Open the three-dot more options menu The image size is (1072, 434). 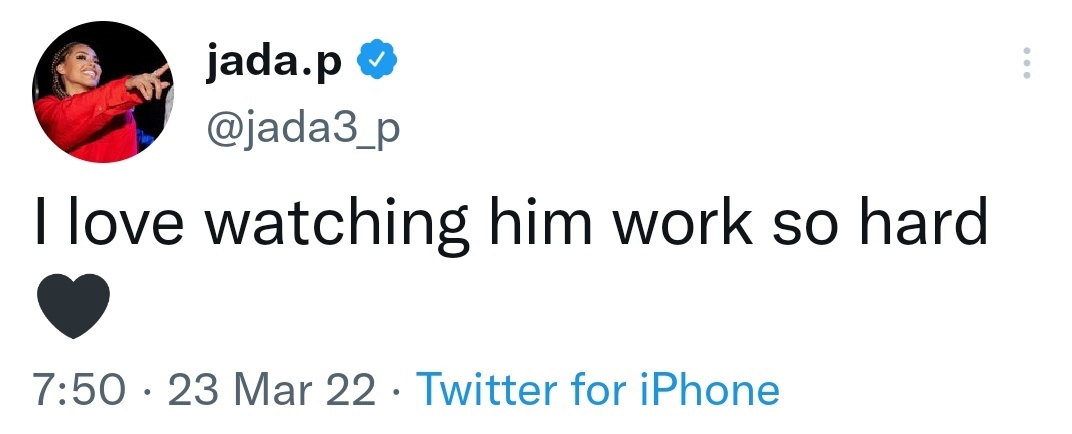1025,64
